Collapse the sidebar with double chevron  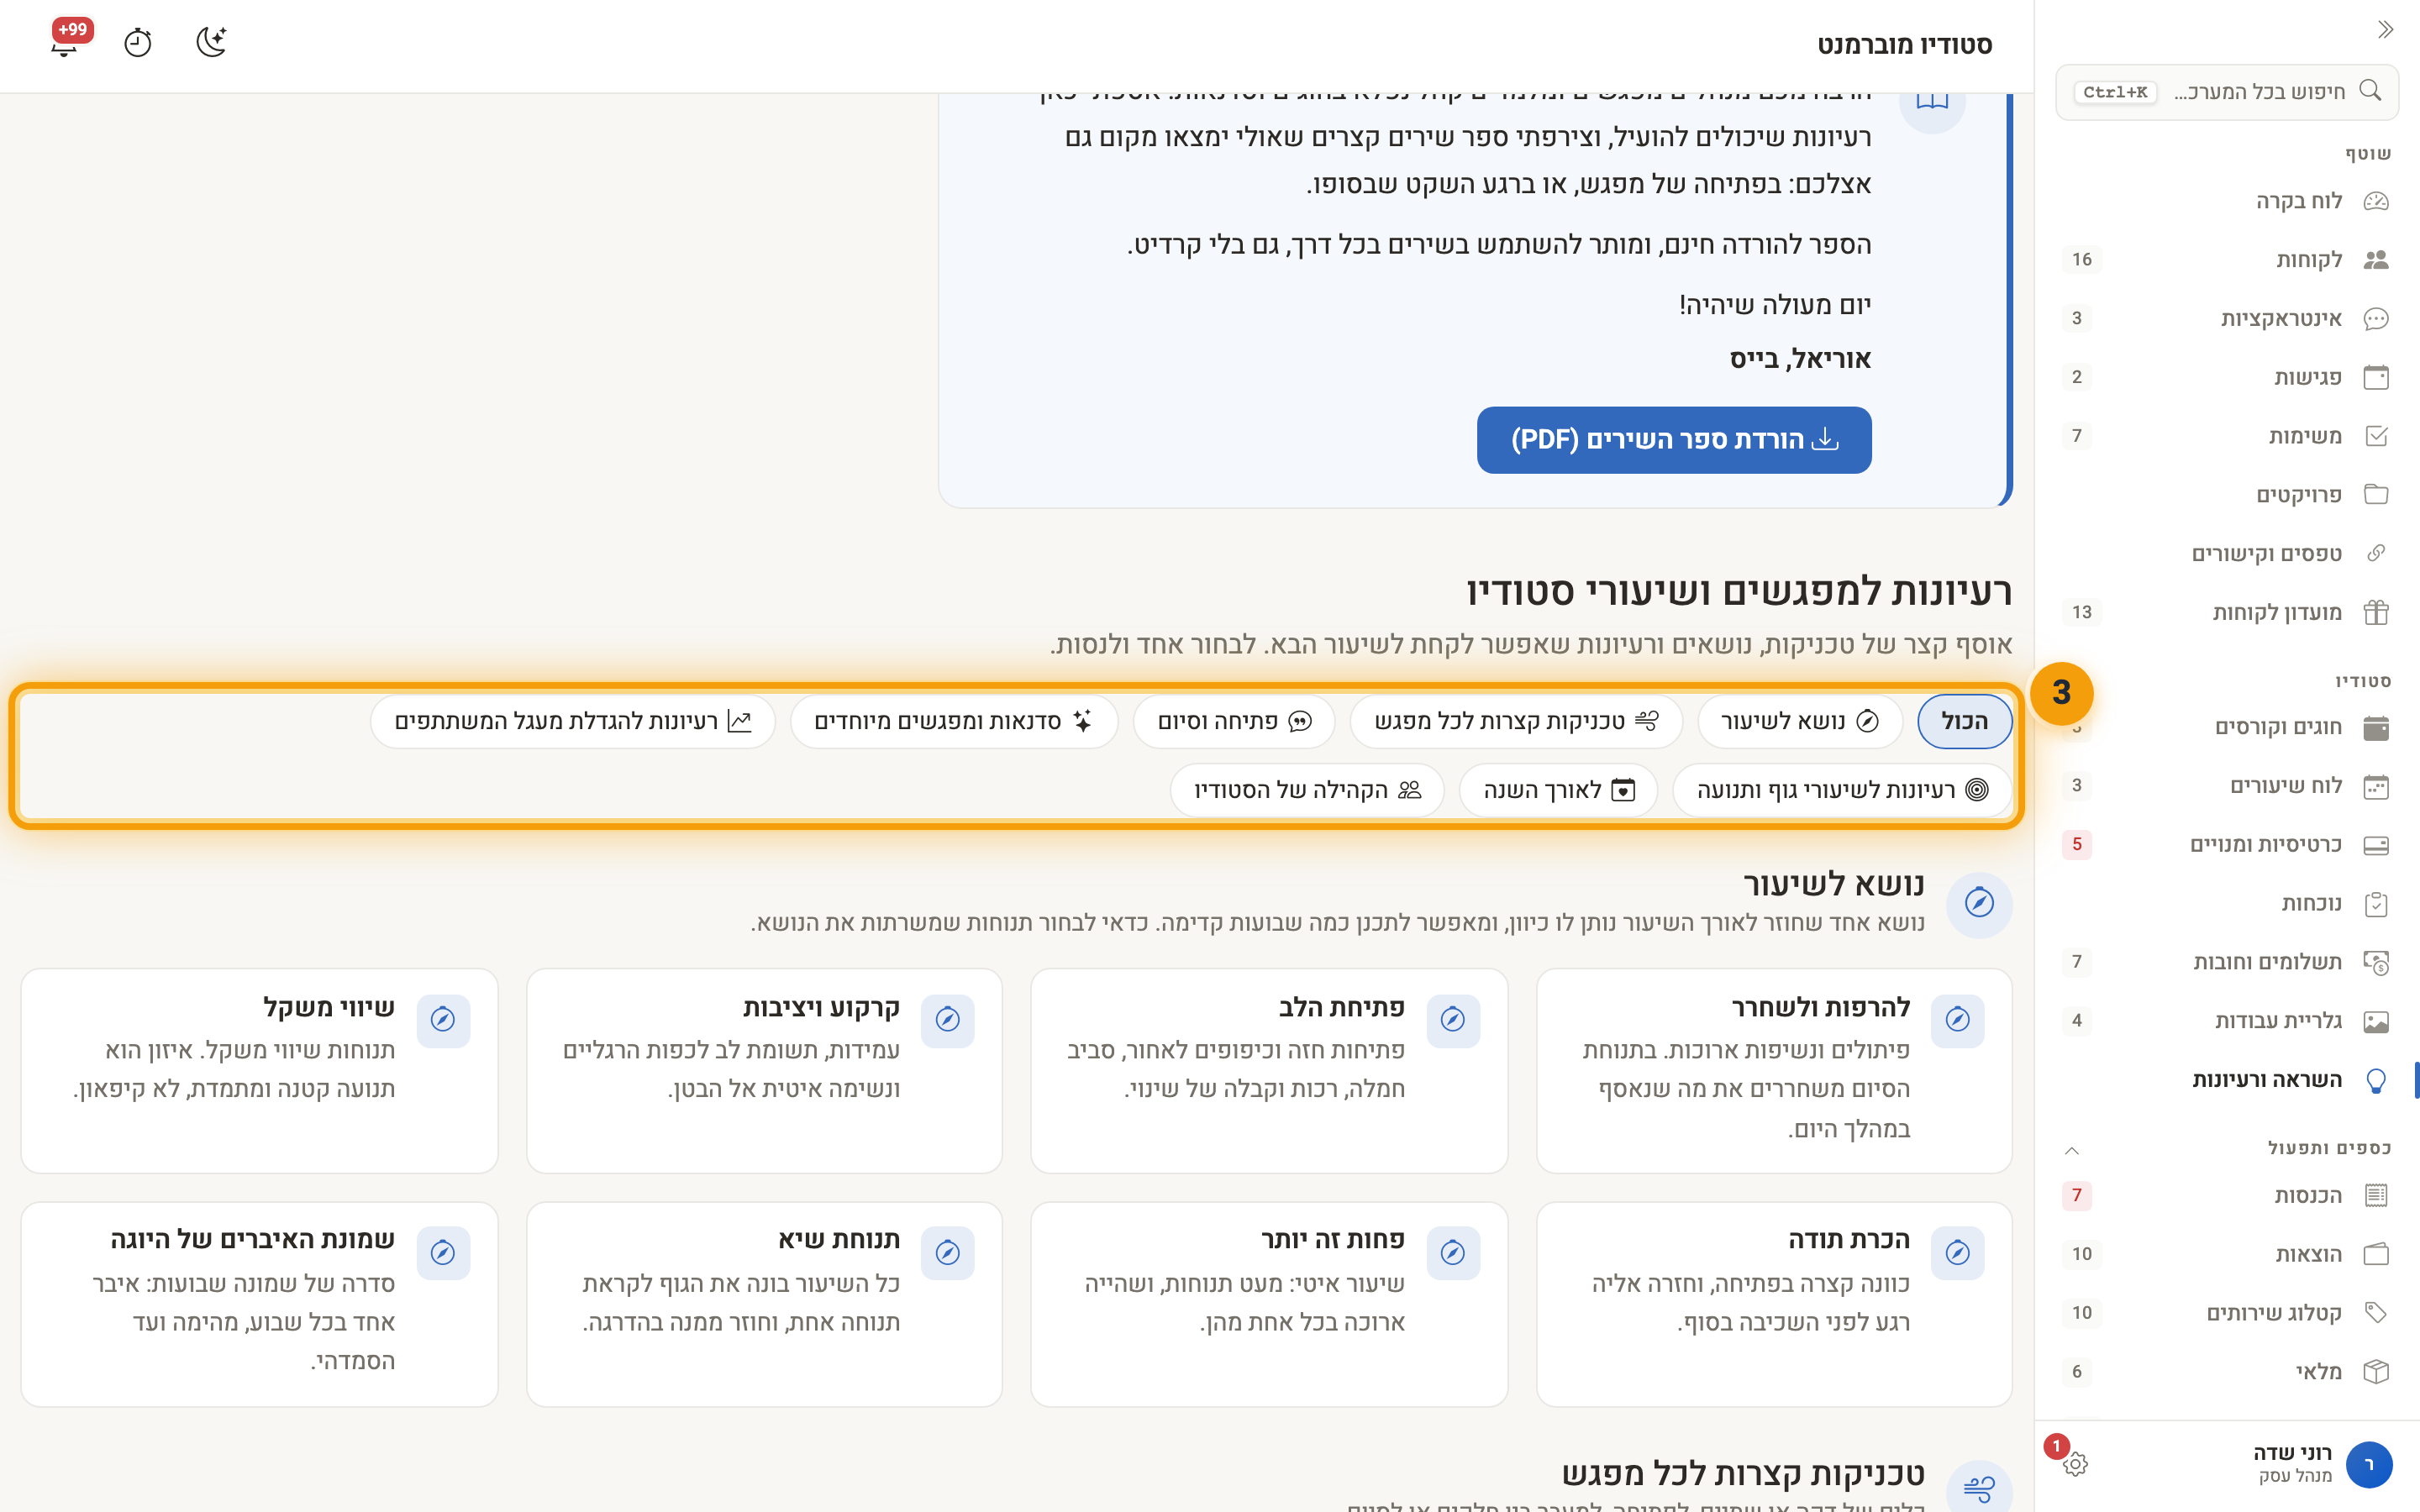pyautogui.click(x=2385, y=29)
